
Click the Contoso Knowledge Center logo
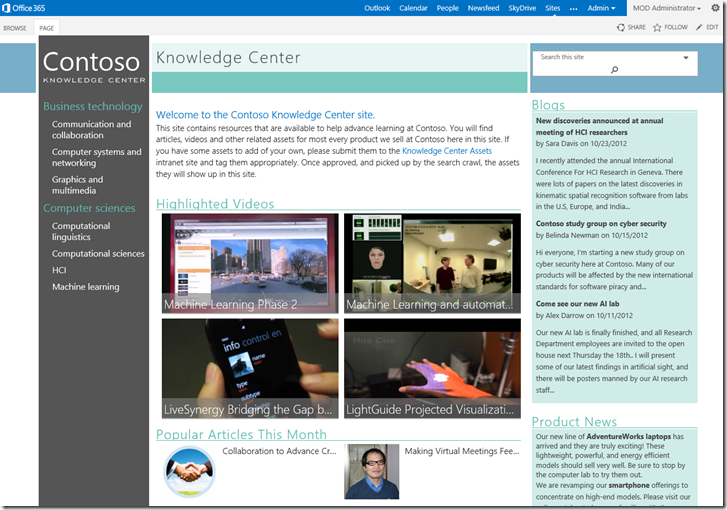(94, 67)
